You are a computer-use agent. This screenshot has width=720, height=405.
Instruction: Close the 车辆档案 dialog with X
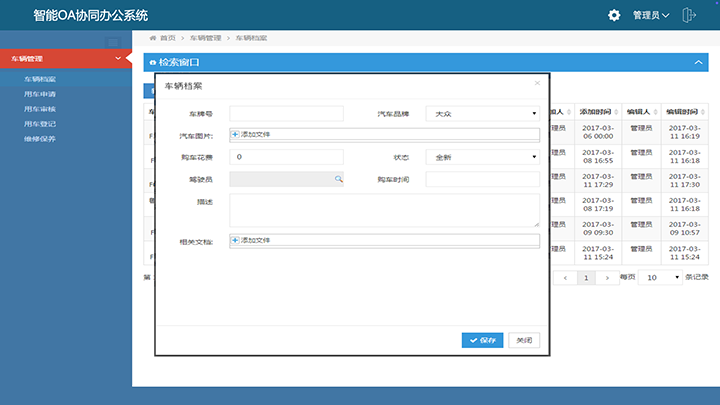537,83
